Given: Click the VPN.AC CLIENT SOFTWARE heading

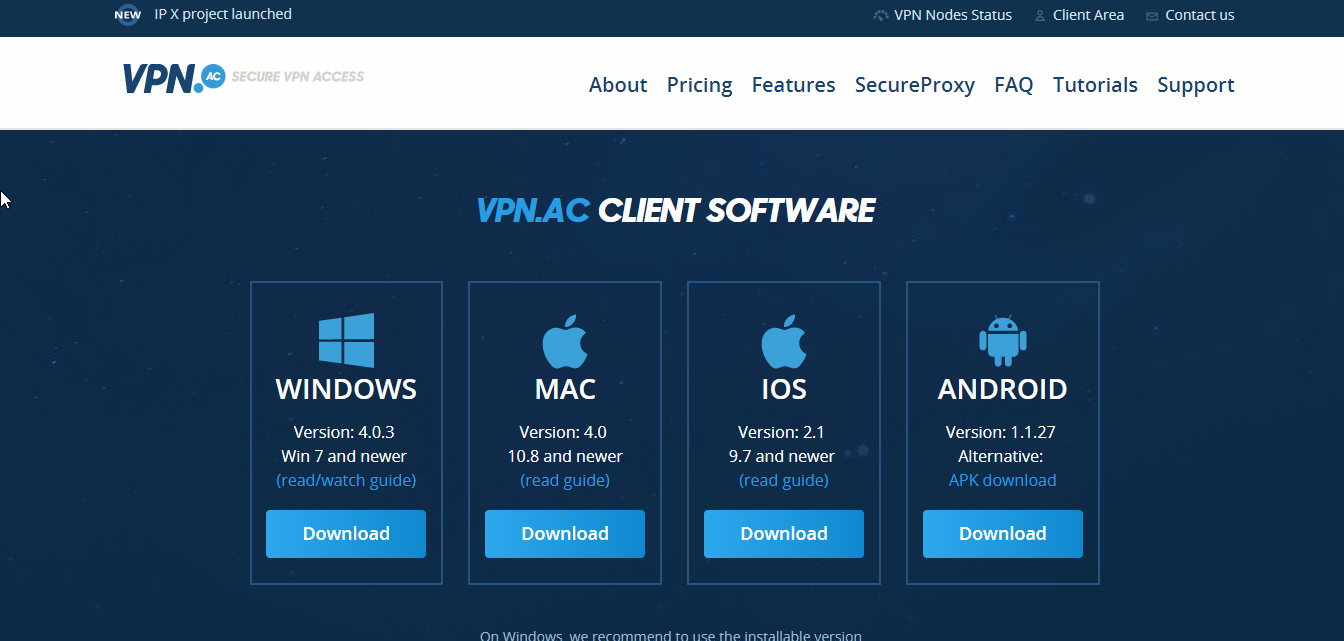Looking at the screenshot, I should click(x=676, y=211).
